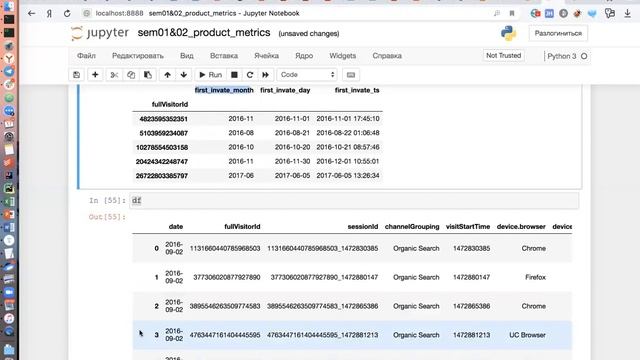Click visitStartTime column header
The image size is (640, 360).
click(x=468, y=227)
